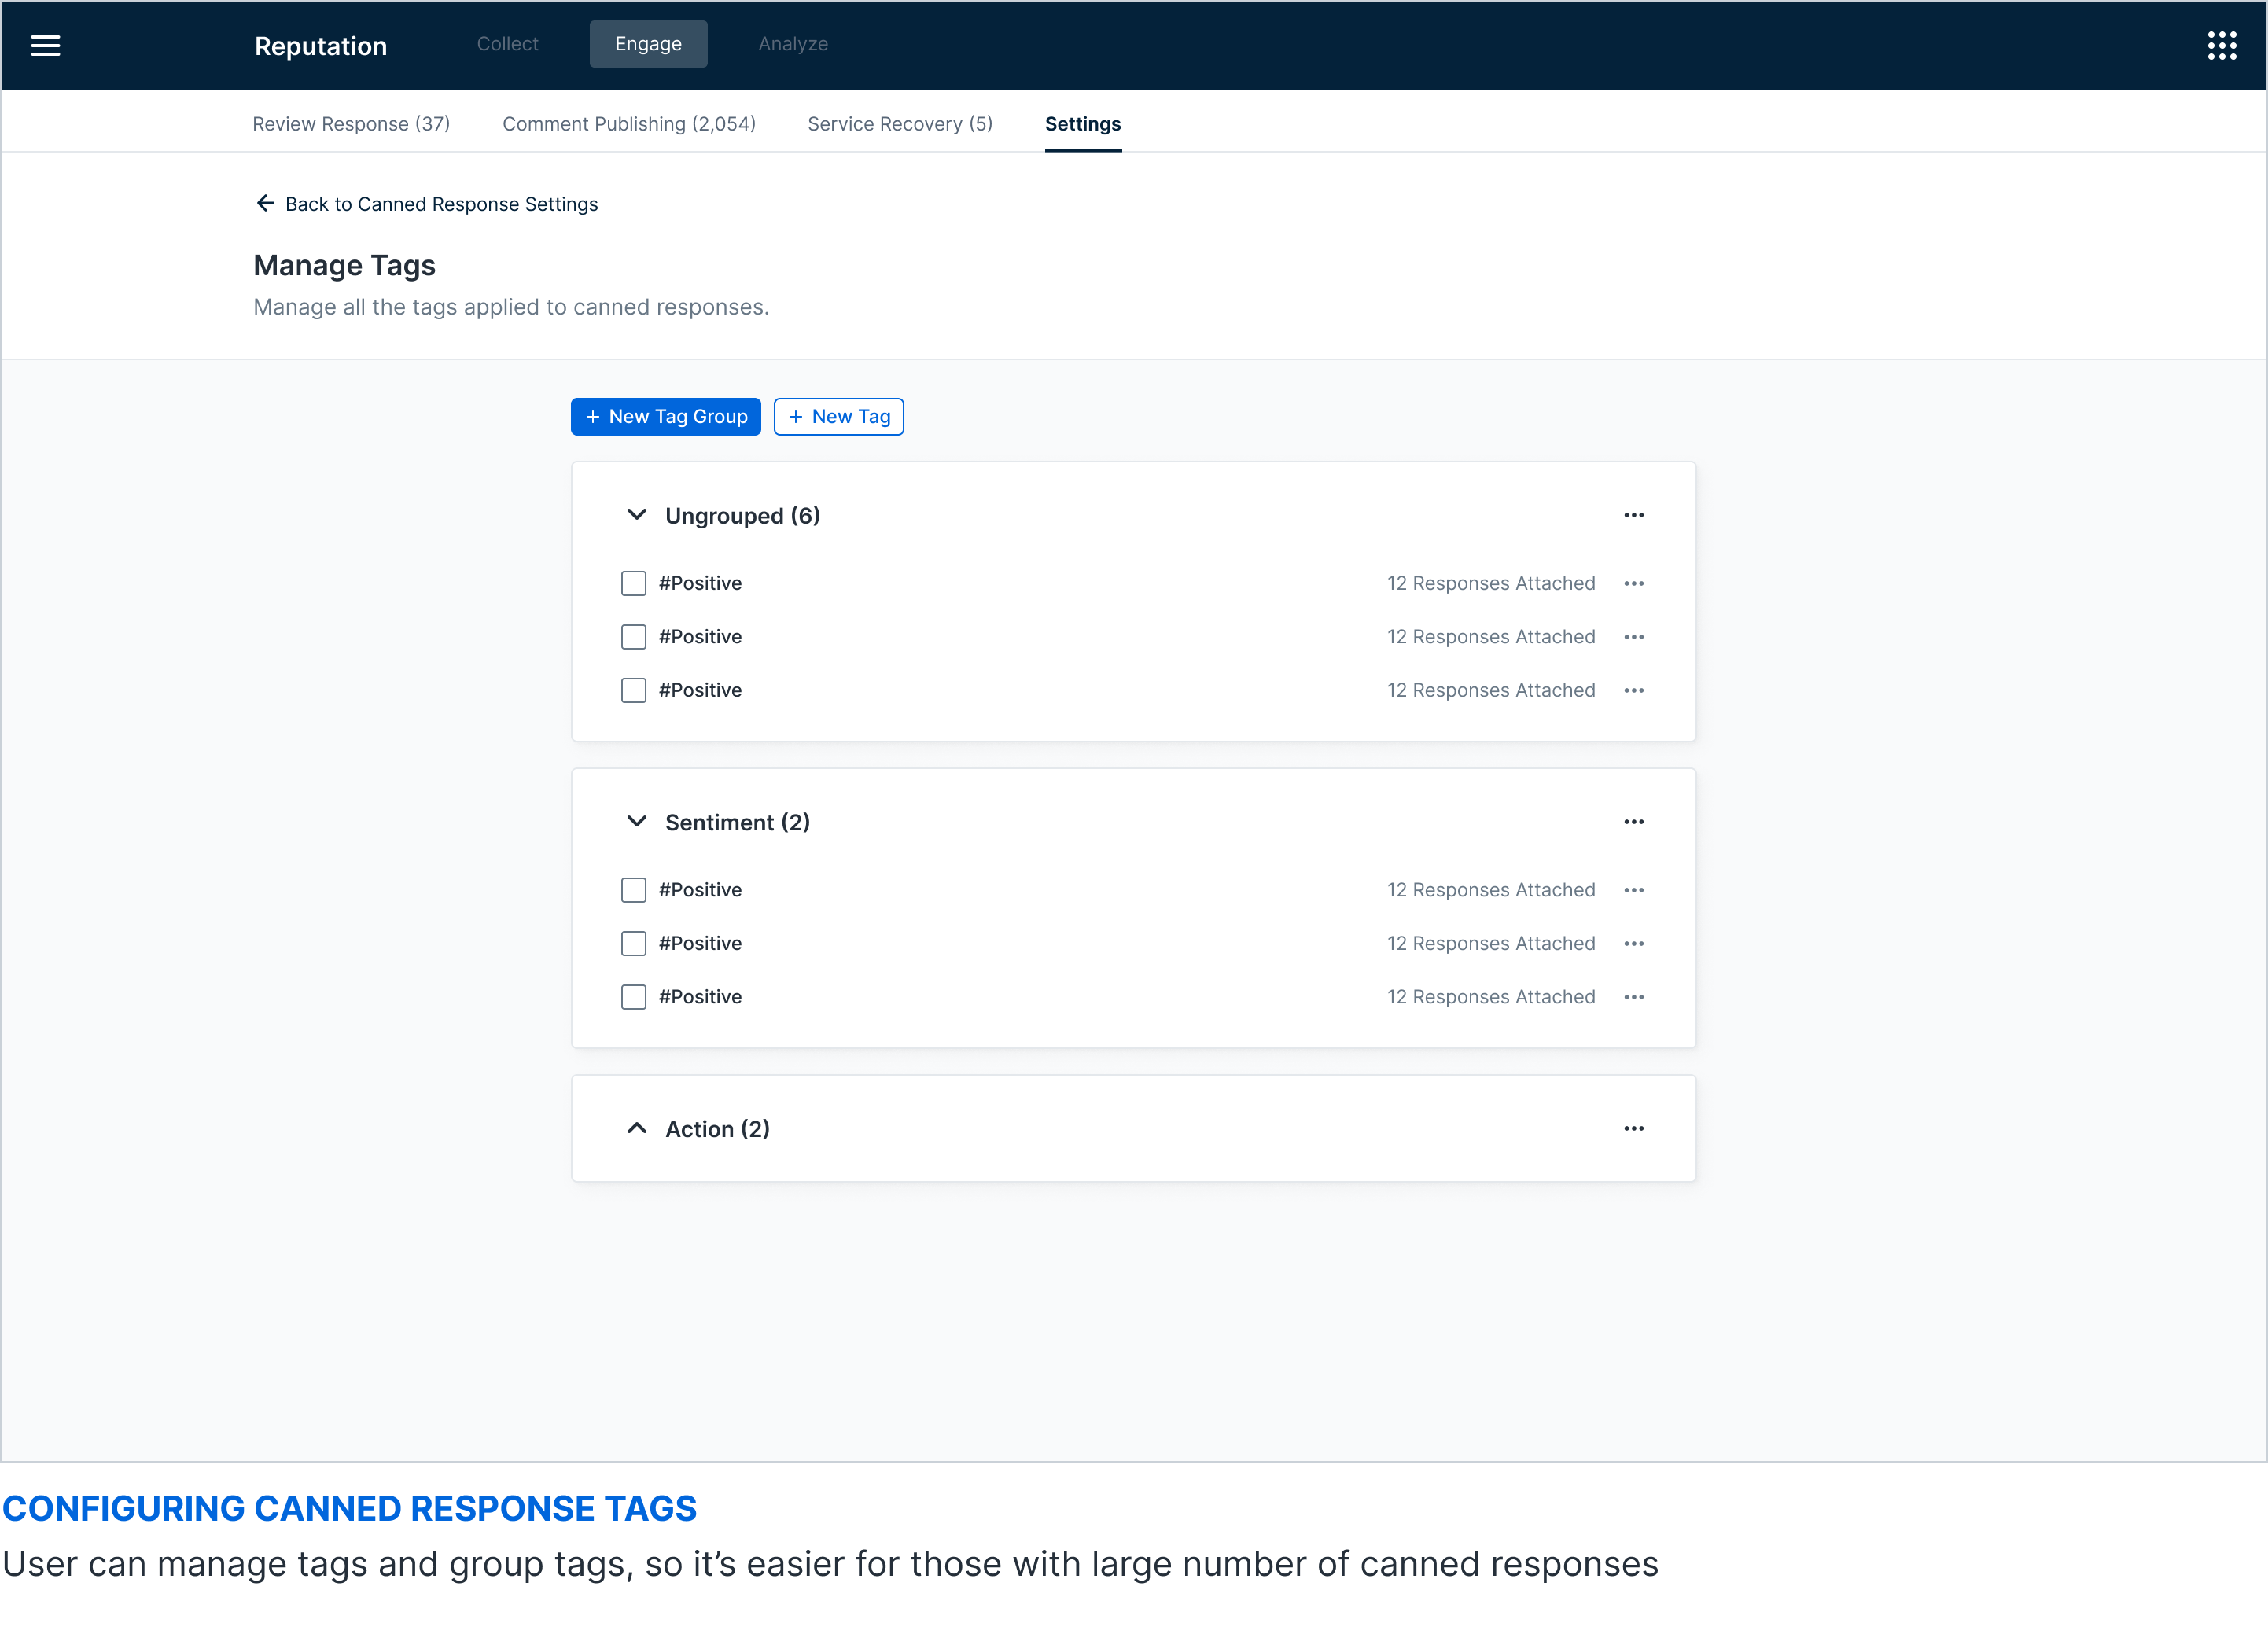Check the second #Positive tag in Sentiment
The width and height of the screenshot is (2268, 1634).
point(633,943)
